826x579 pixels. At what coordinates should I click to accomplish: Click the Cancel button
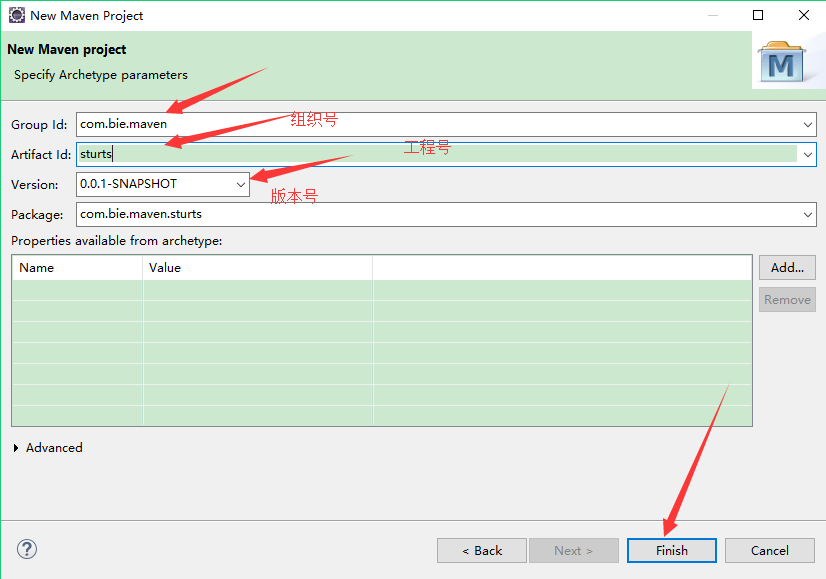770,551
